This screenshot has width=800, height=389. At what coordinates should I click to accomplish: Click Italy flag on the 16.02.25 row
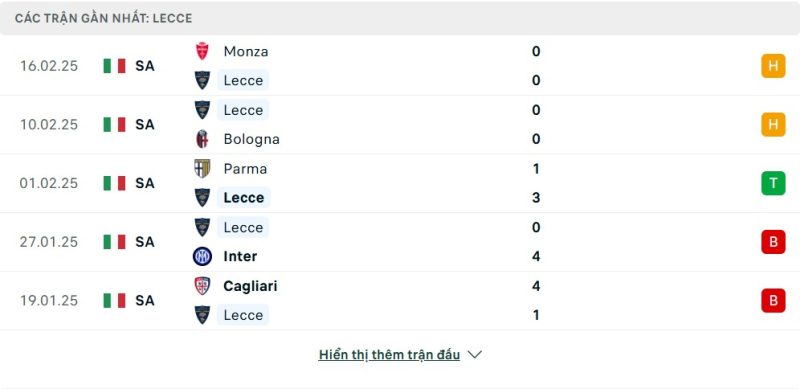(x=114, y=66)
